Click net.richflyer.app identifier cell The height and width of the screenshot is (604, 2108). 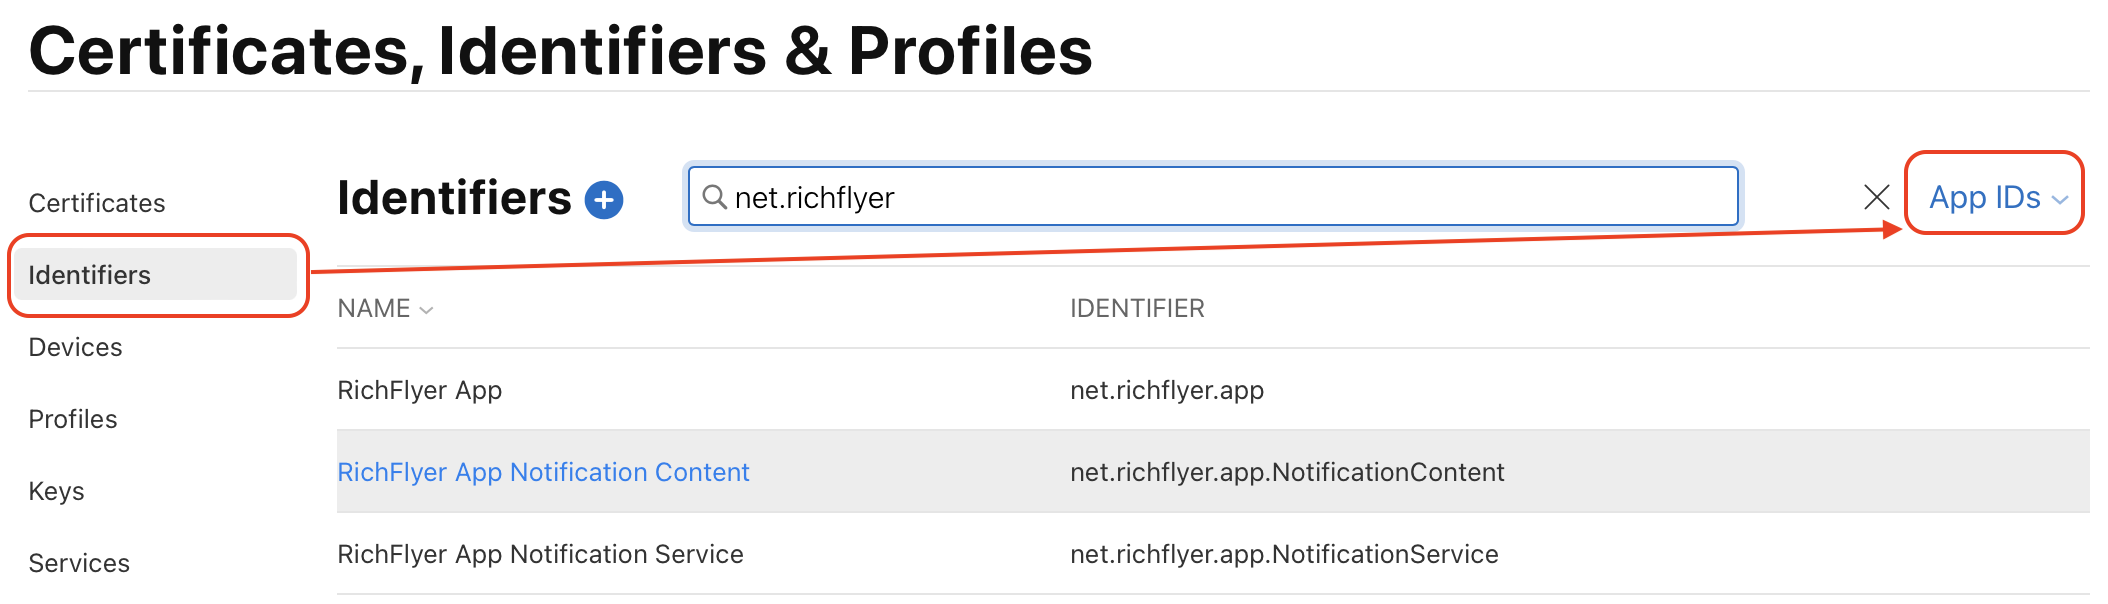click(1167, 390)
